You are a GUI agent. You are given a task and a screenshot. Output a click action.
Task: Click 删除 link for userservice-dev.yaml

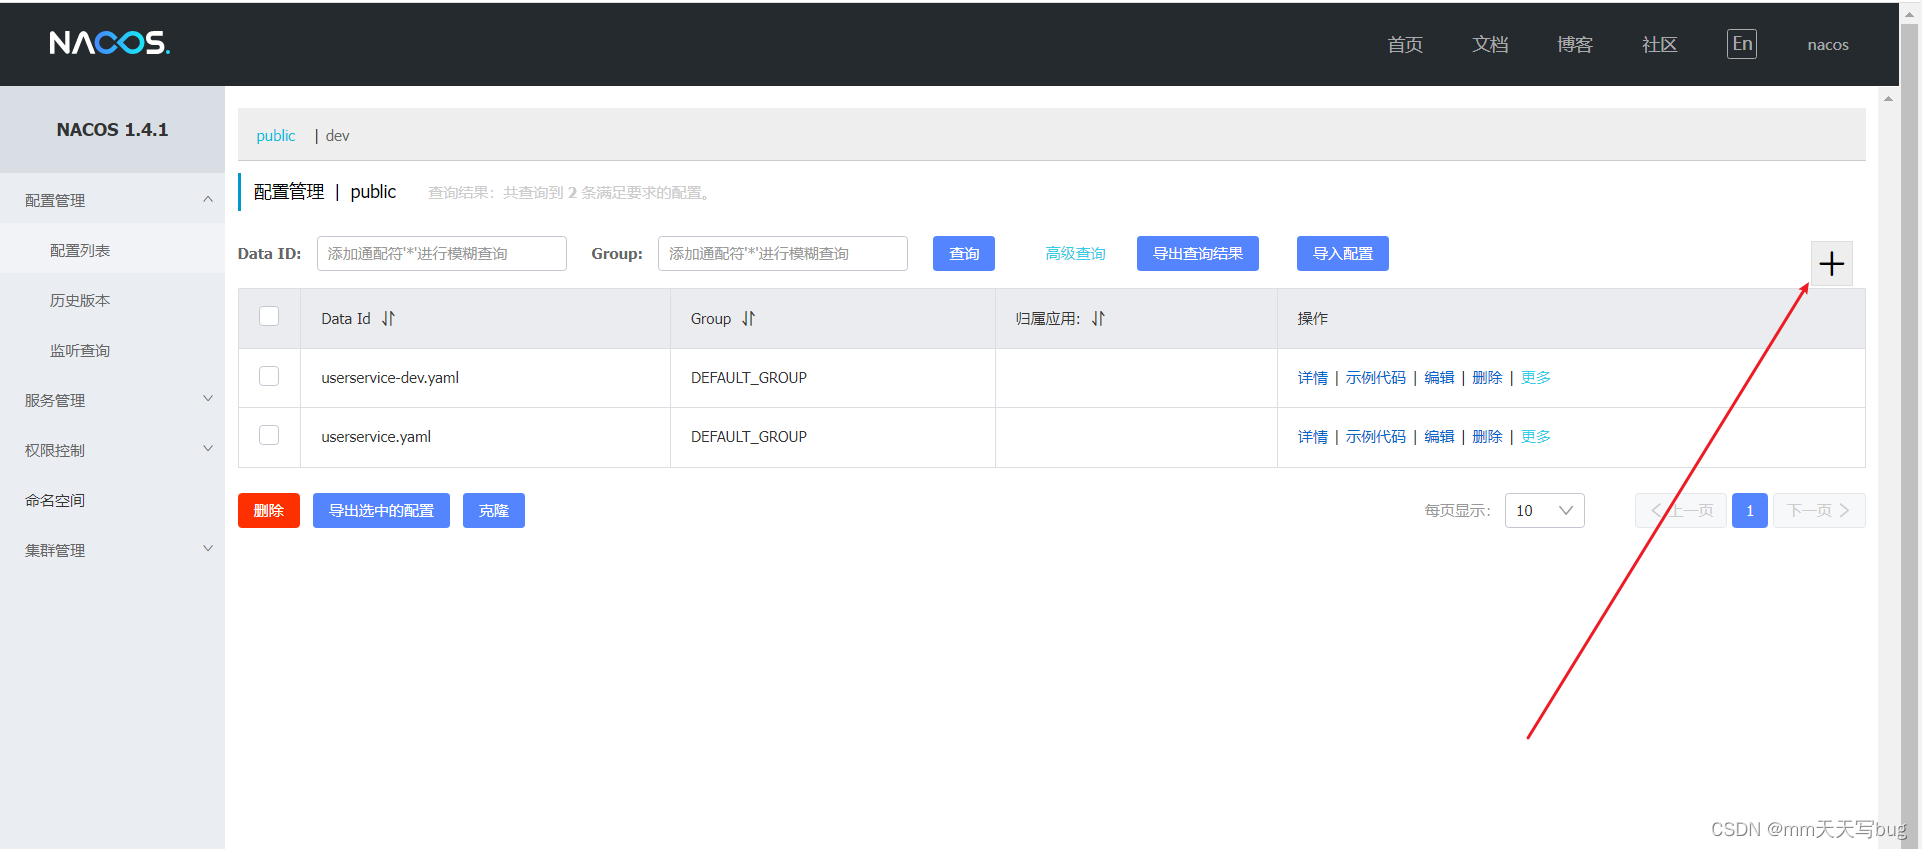pos(1487,377)
